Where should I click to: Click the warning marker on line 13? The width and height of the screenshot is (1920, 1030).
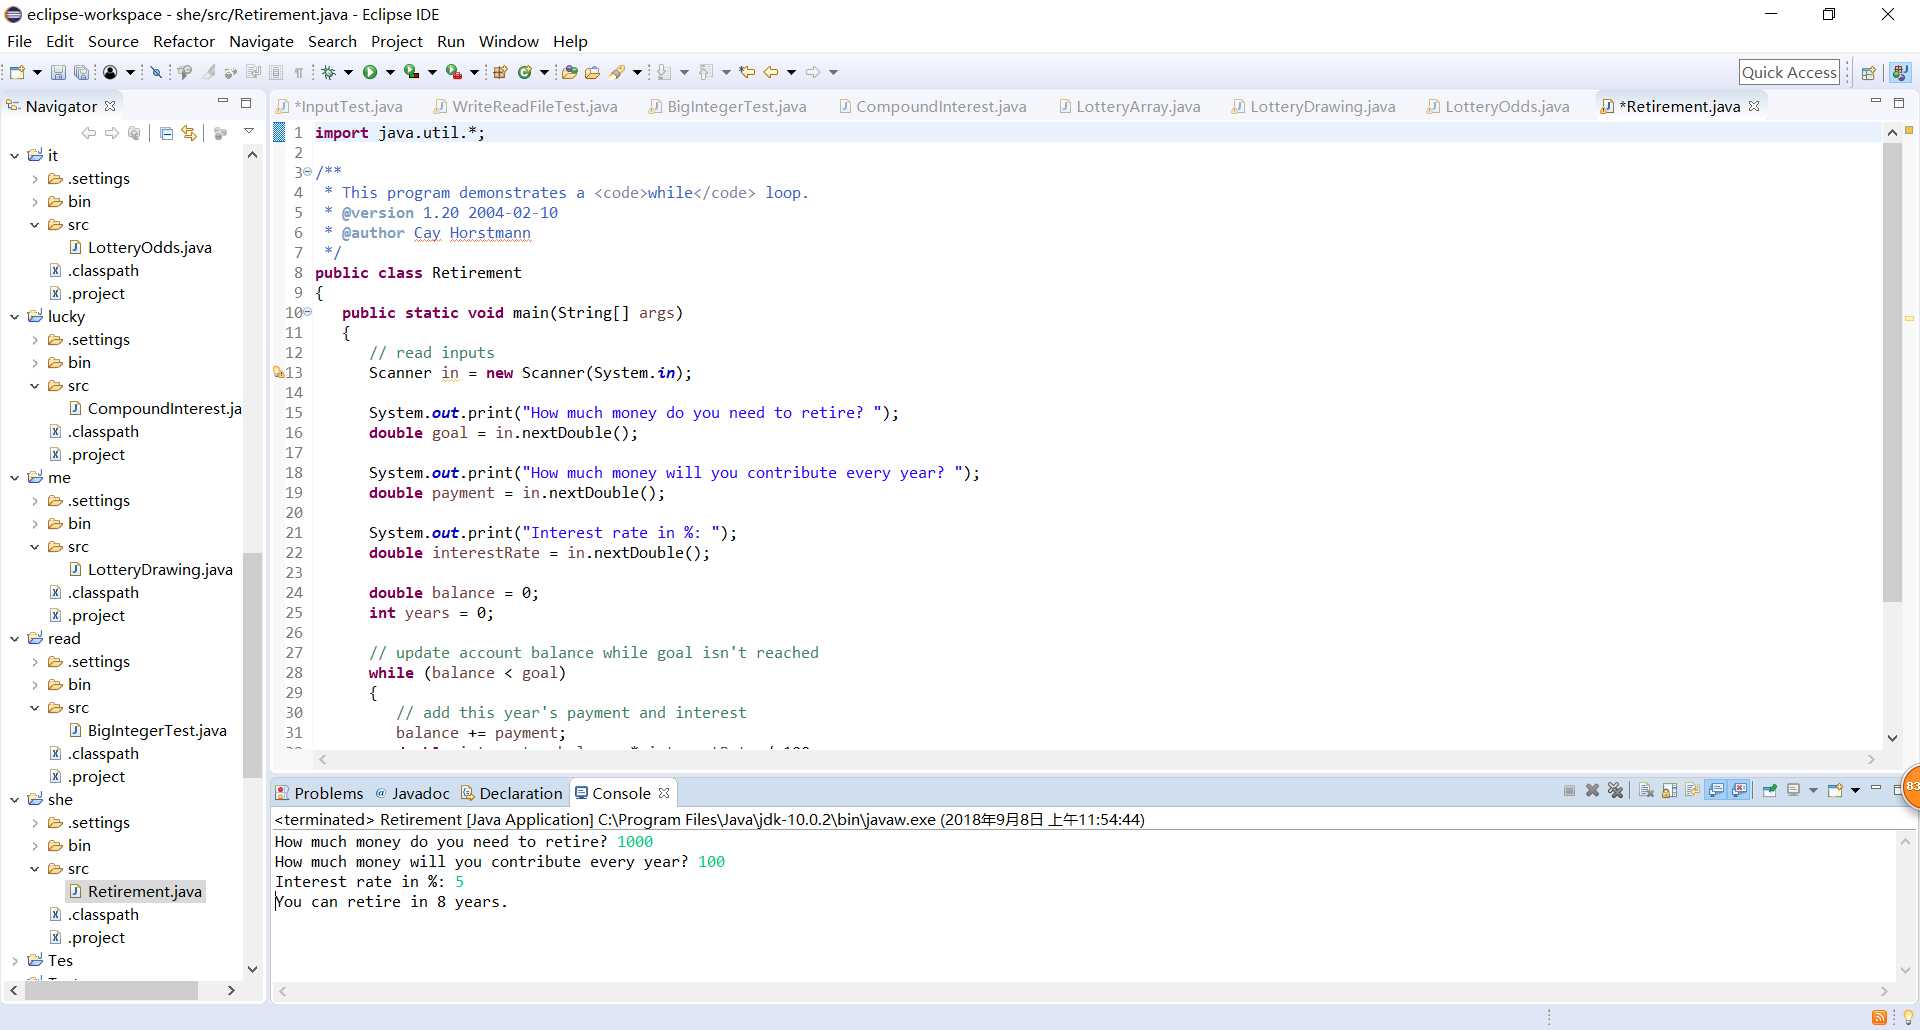pyautogui.click(x=279, y=372)
